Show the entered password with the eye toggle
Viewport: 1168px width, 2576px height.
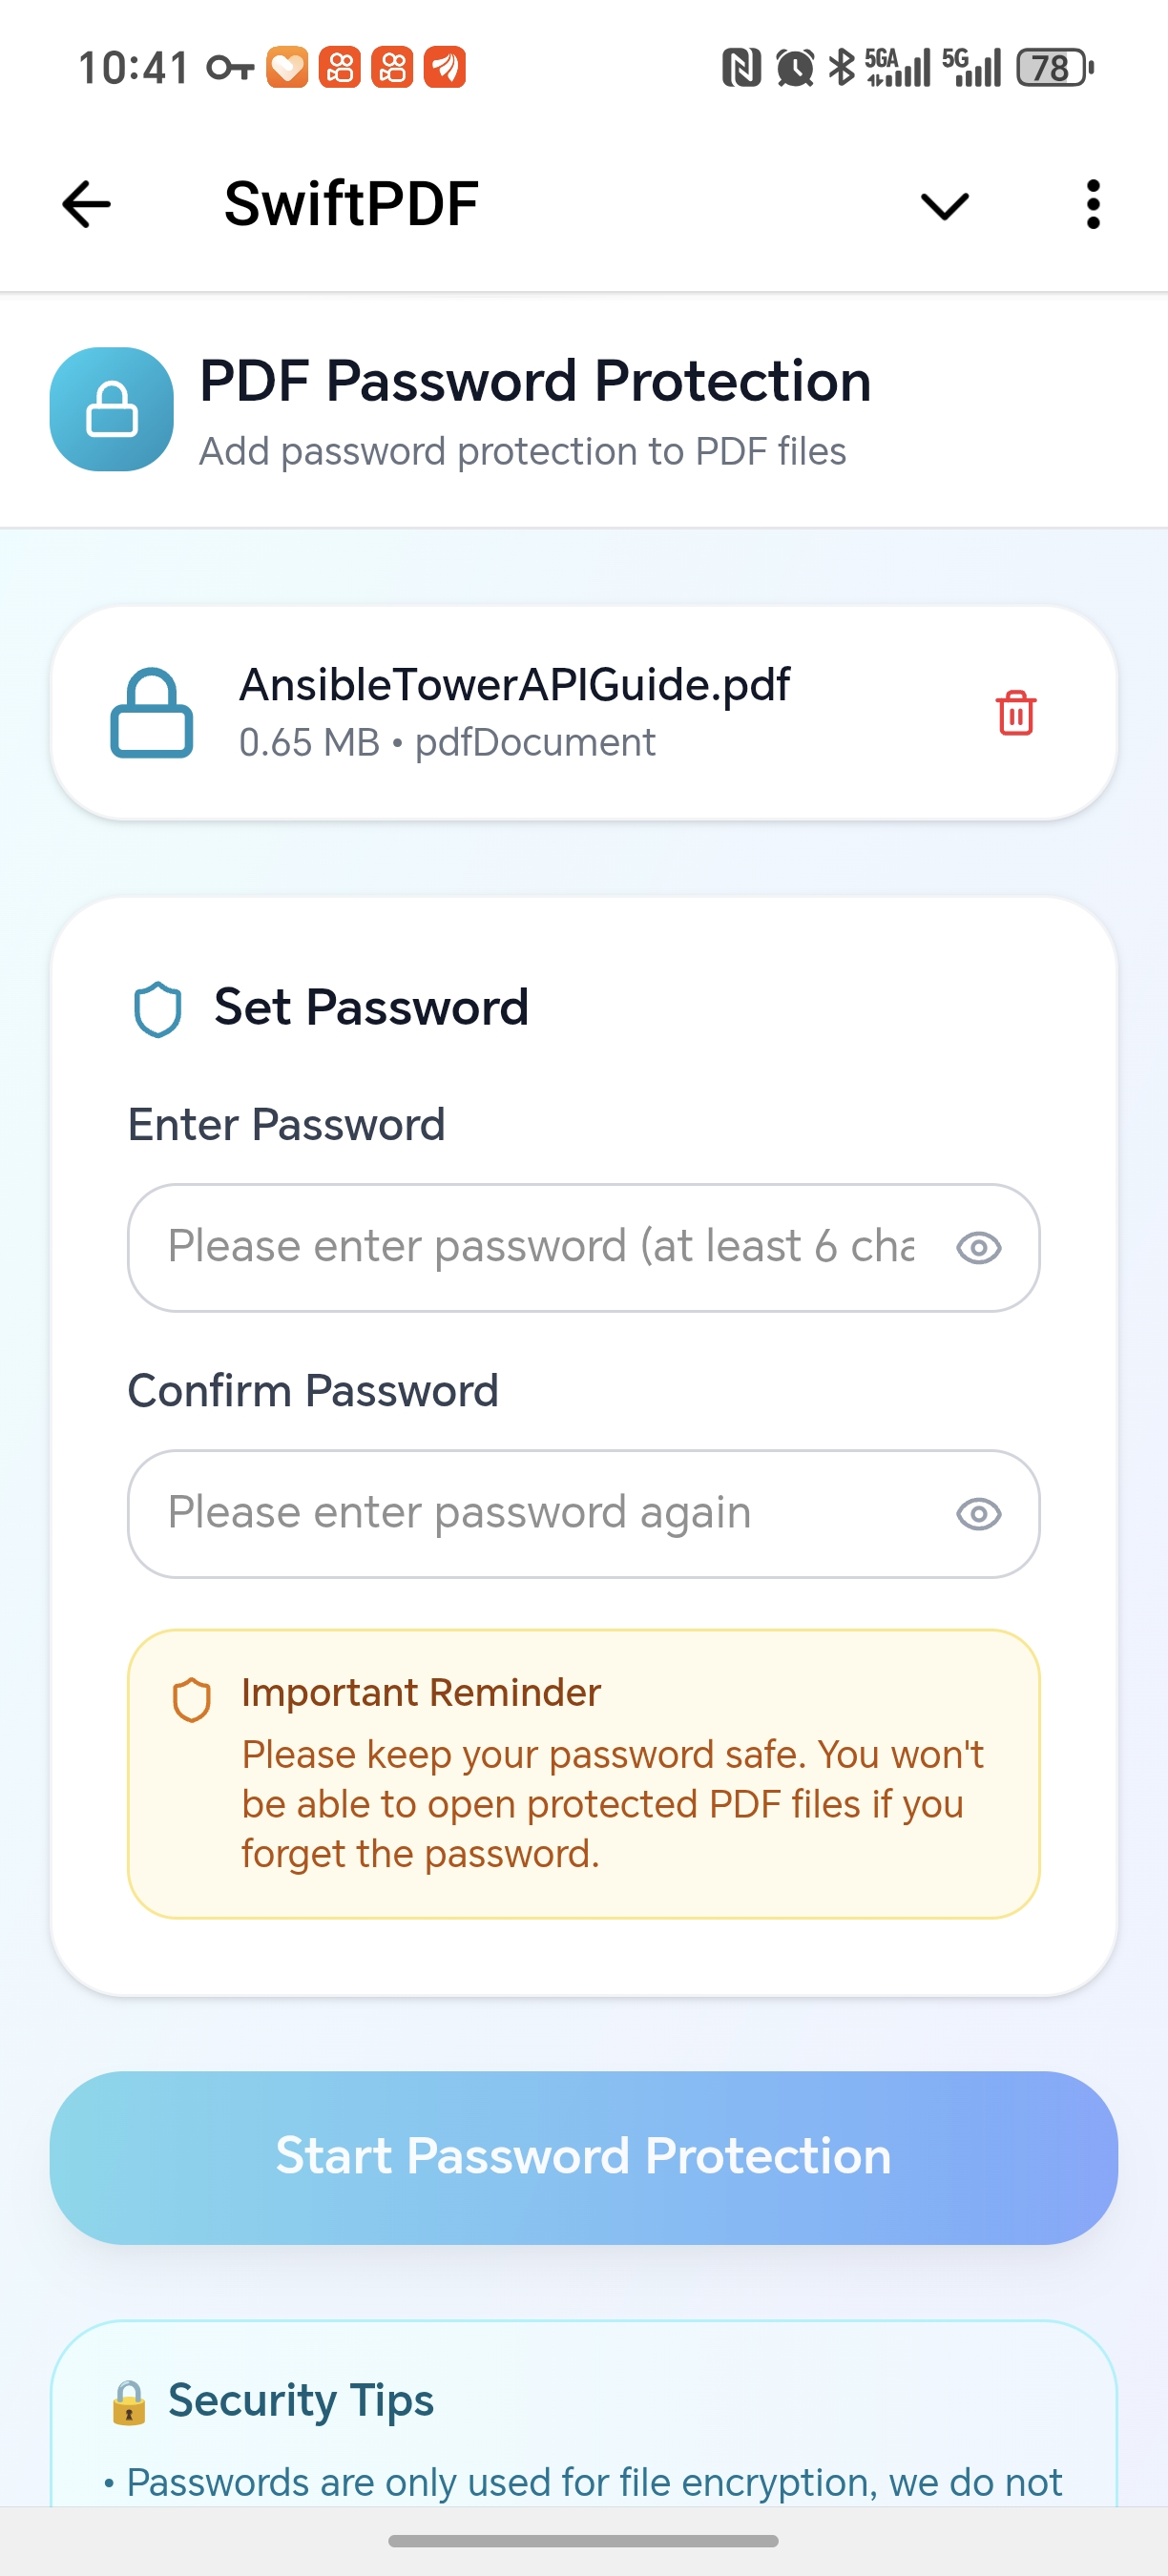coord(978,1247)
